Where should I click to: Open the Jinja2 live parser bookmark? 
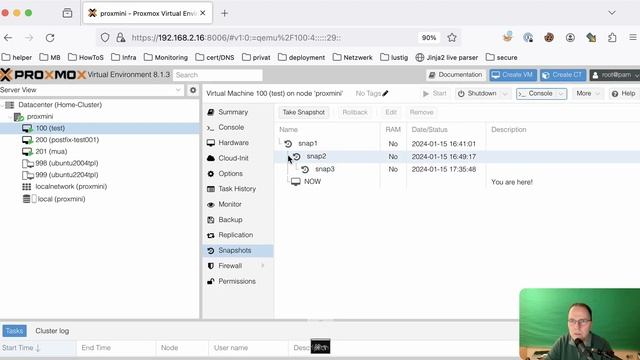pos(447,58)
